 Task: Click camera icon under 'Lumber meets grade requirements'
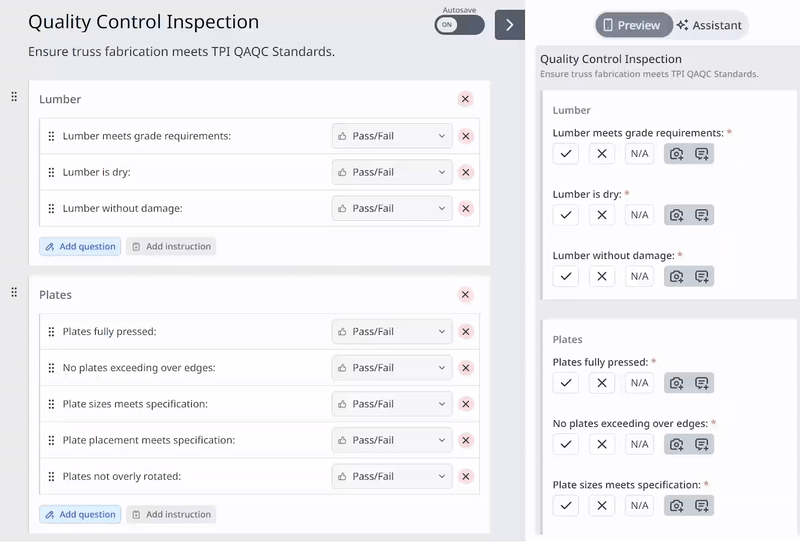[x=677, y=154]
